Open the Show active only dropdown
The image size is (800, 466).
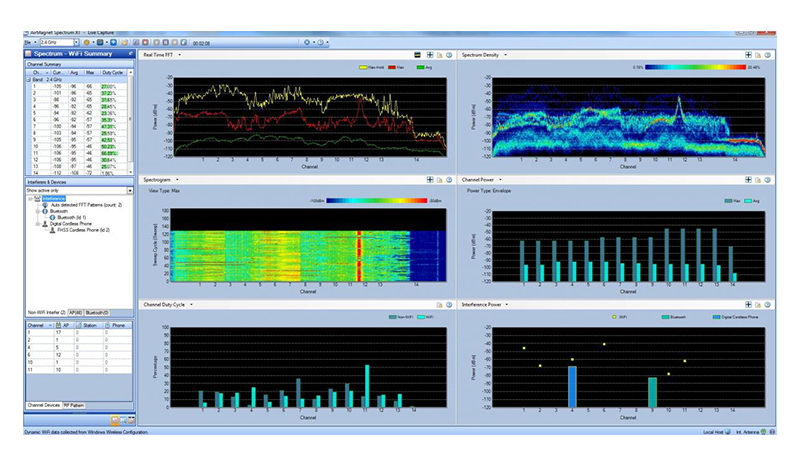pos(129,190)
